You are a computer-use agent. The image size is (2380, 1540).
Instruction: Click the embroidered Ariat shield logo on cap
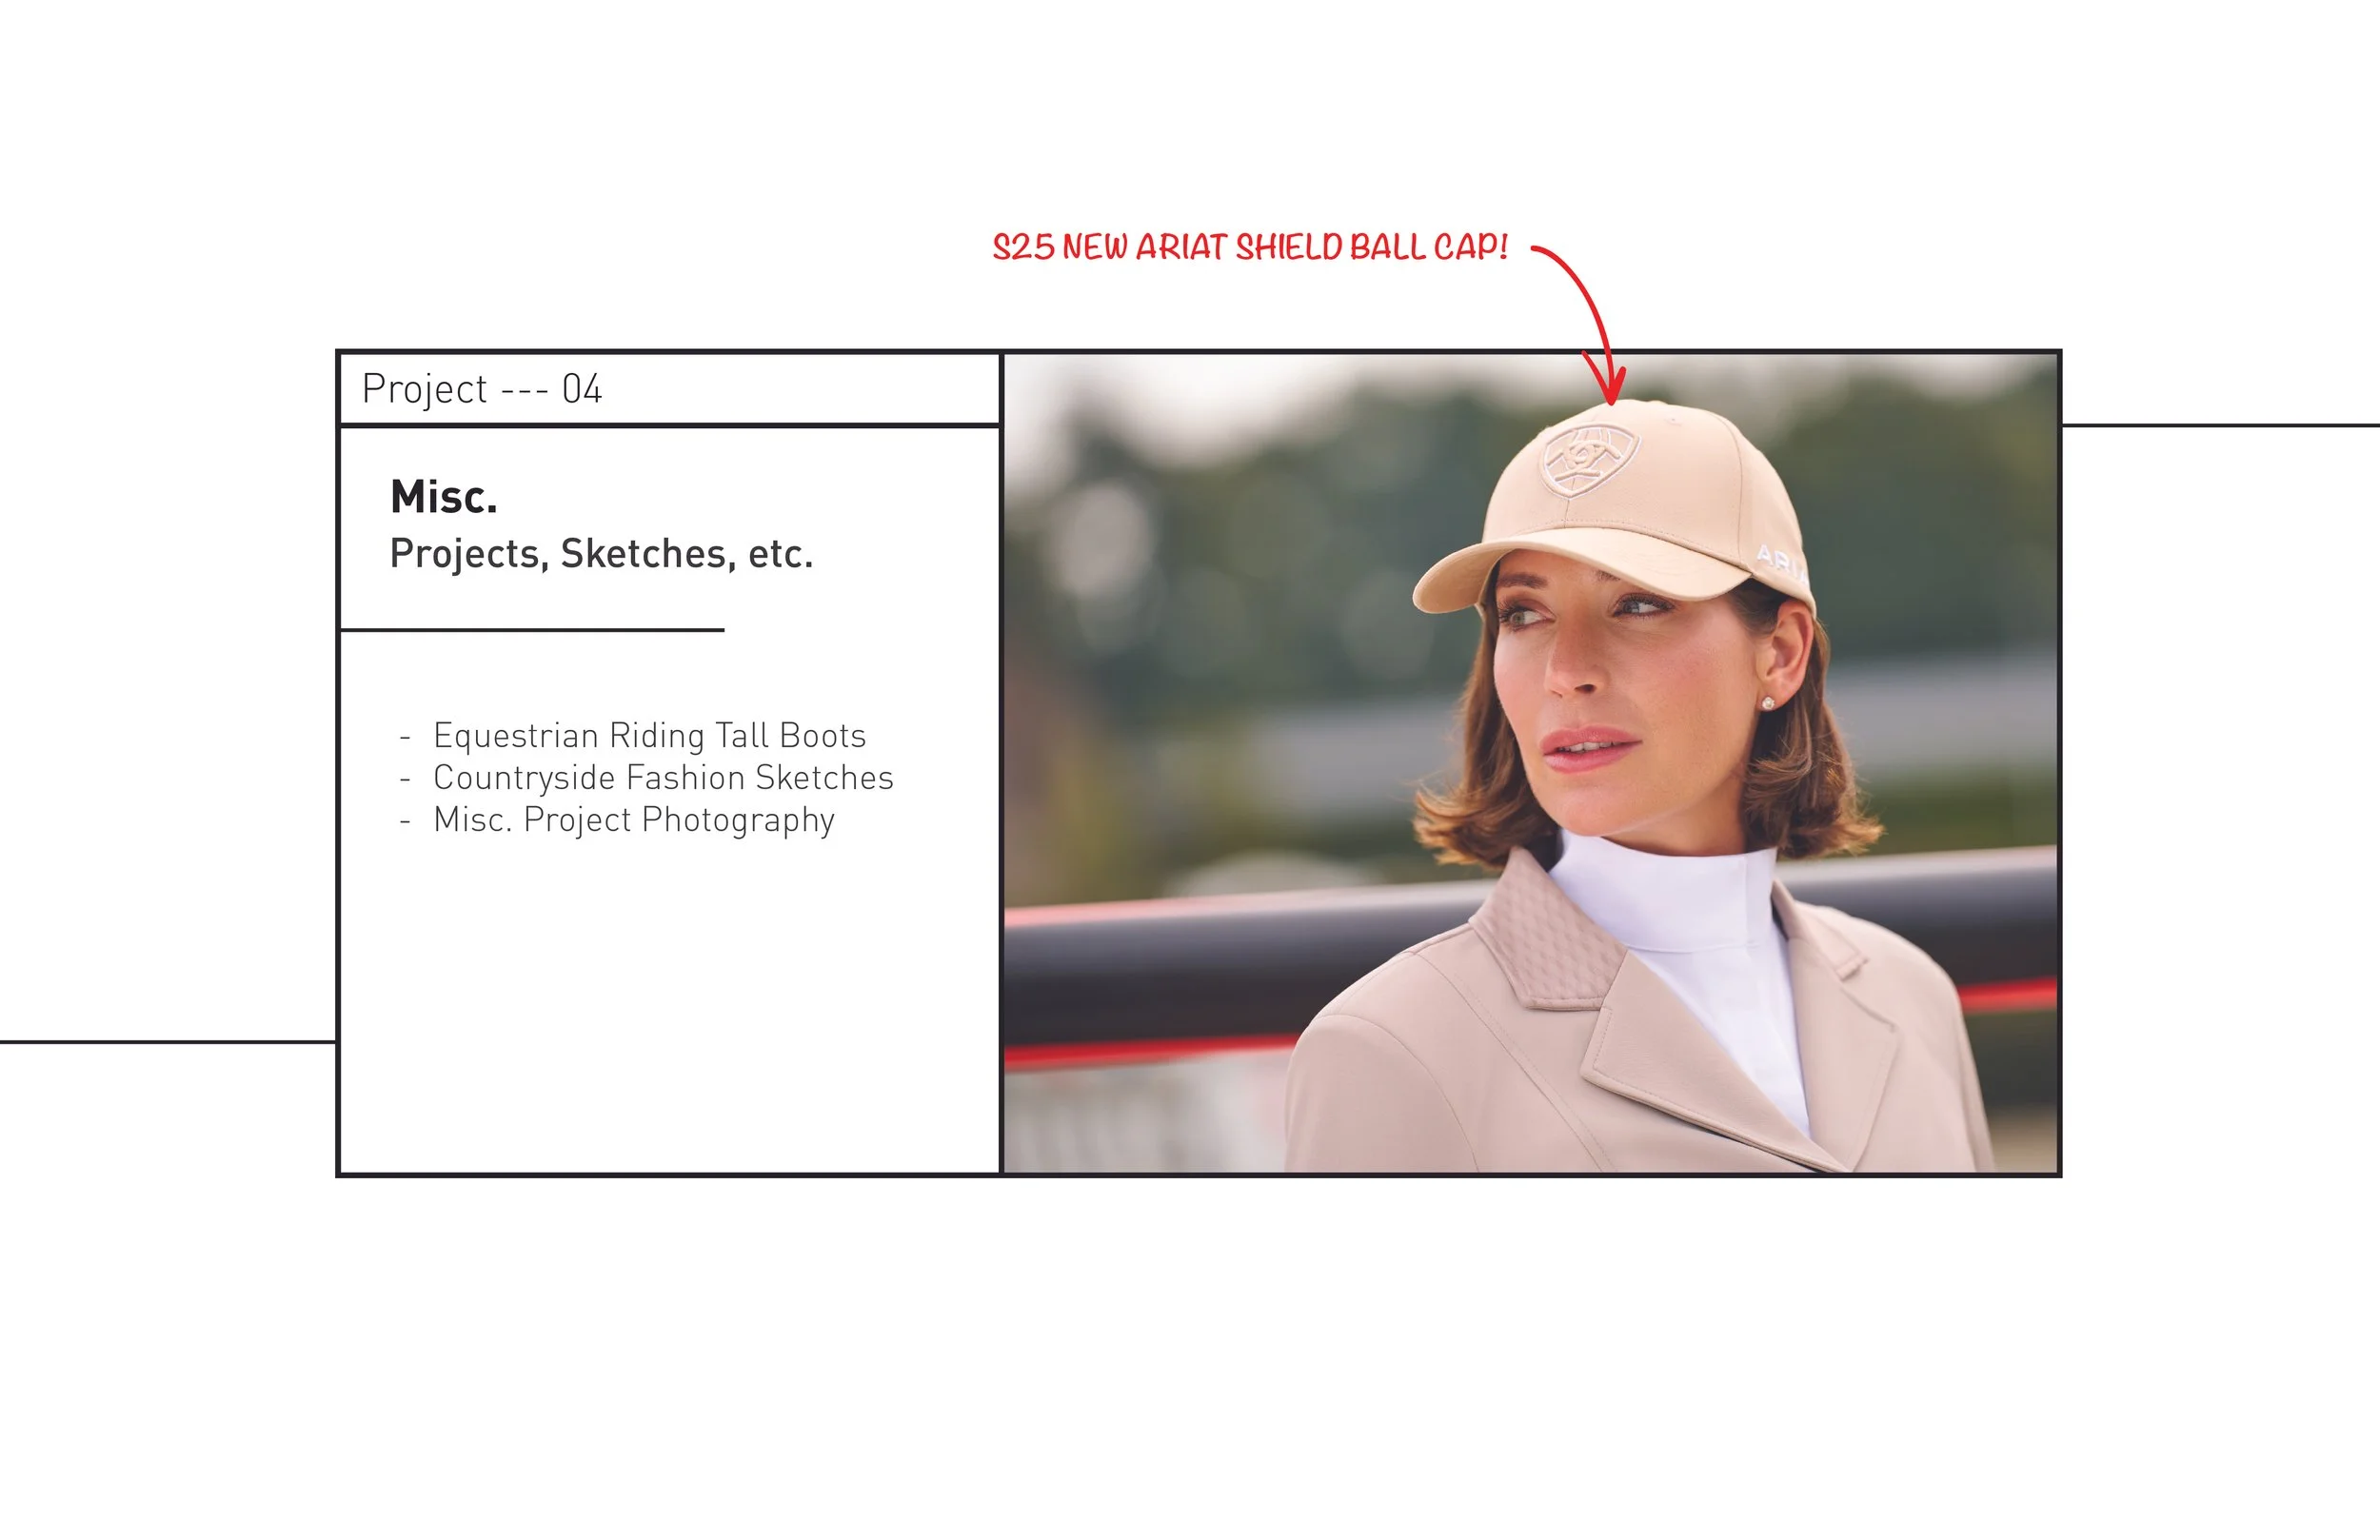click(1588, 459)
